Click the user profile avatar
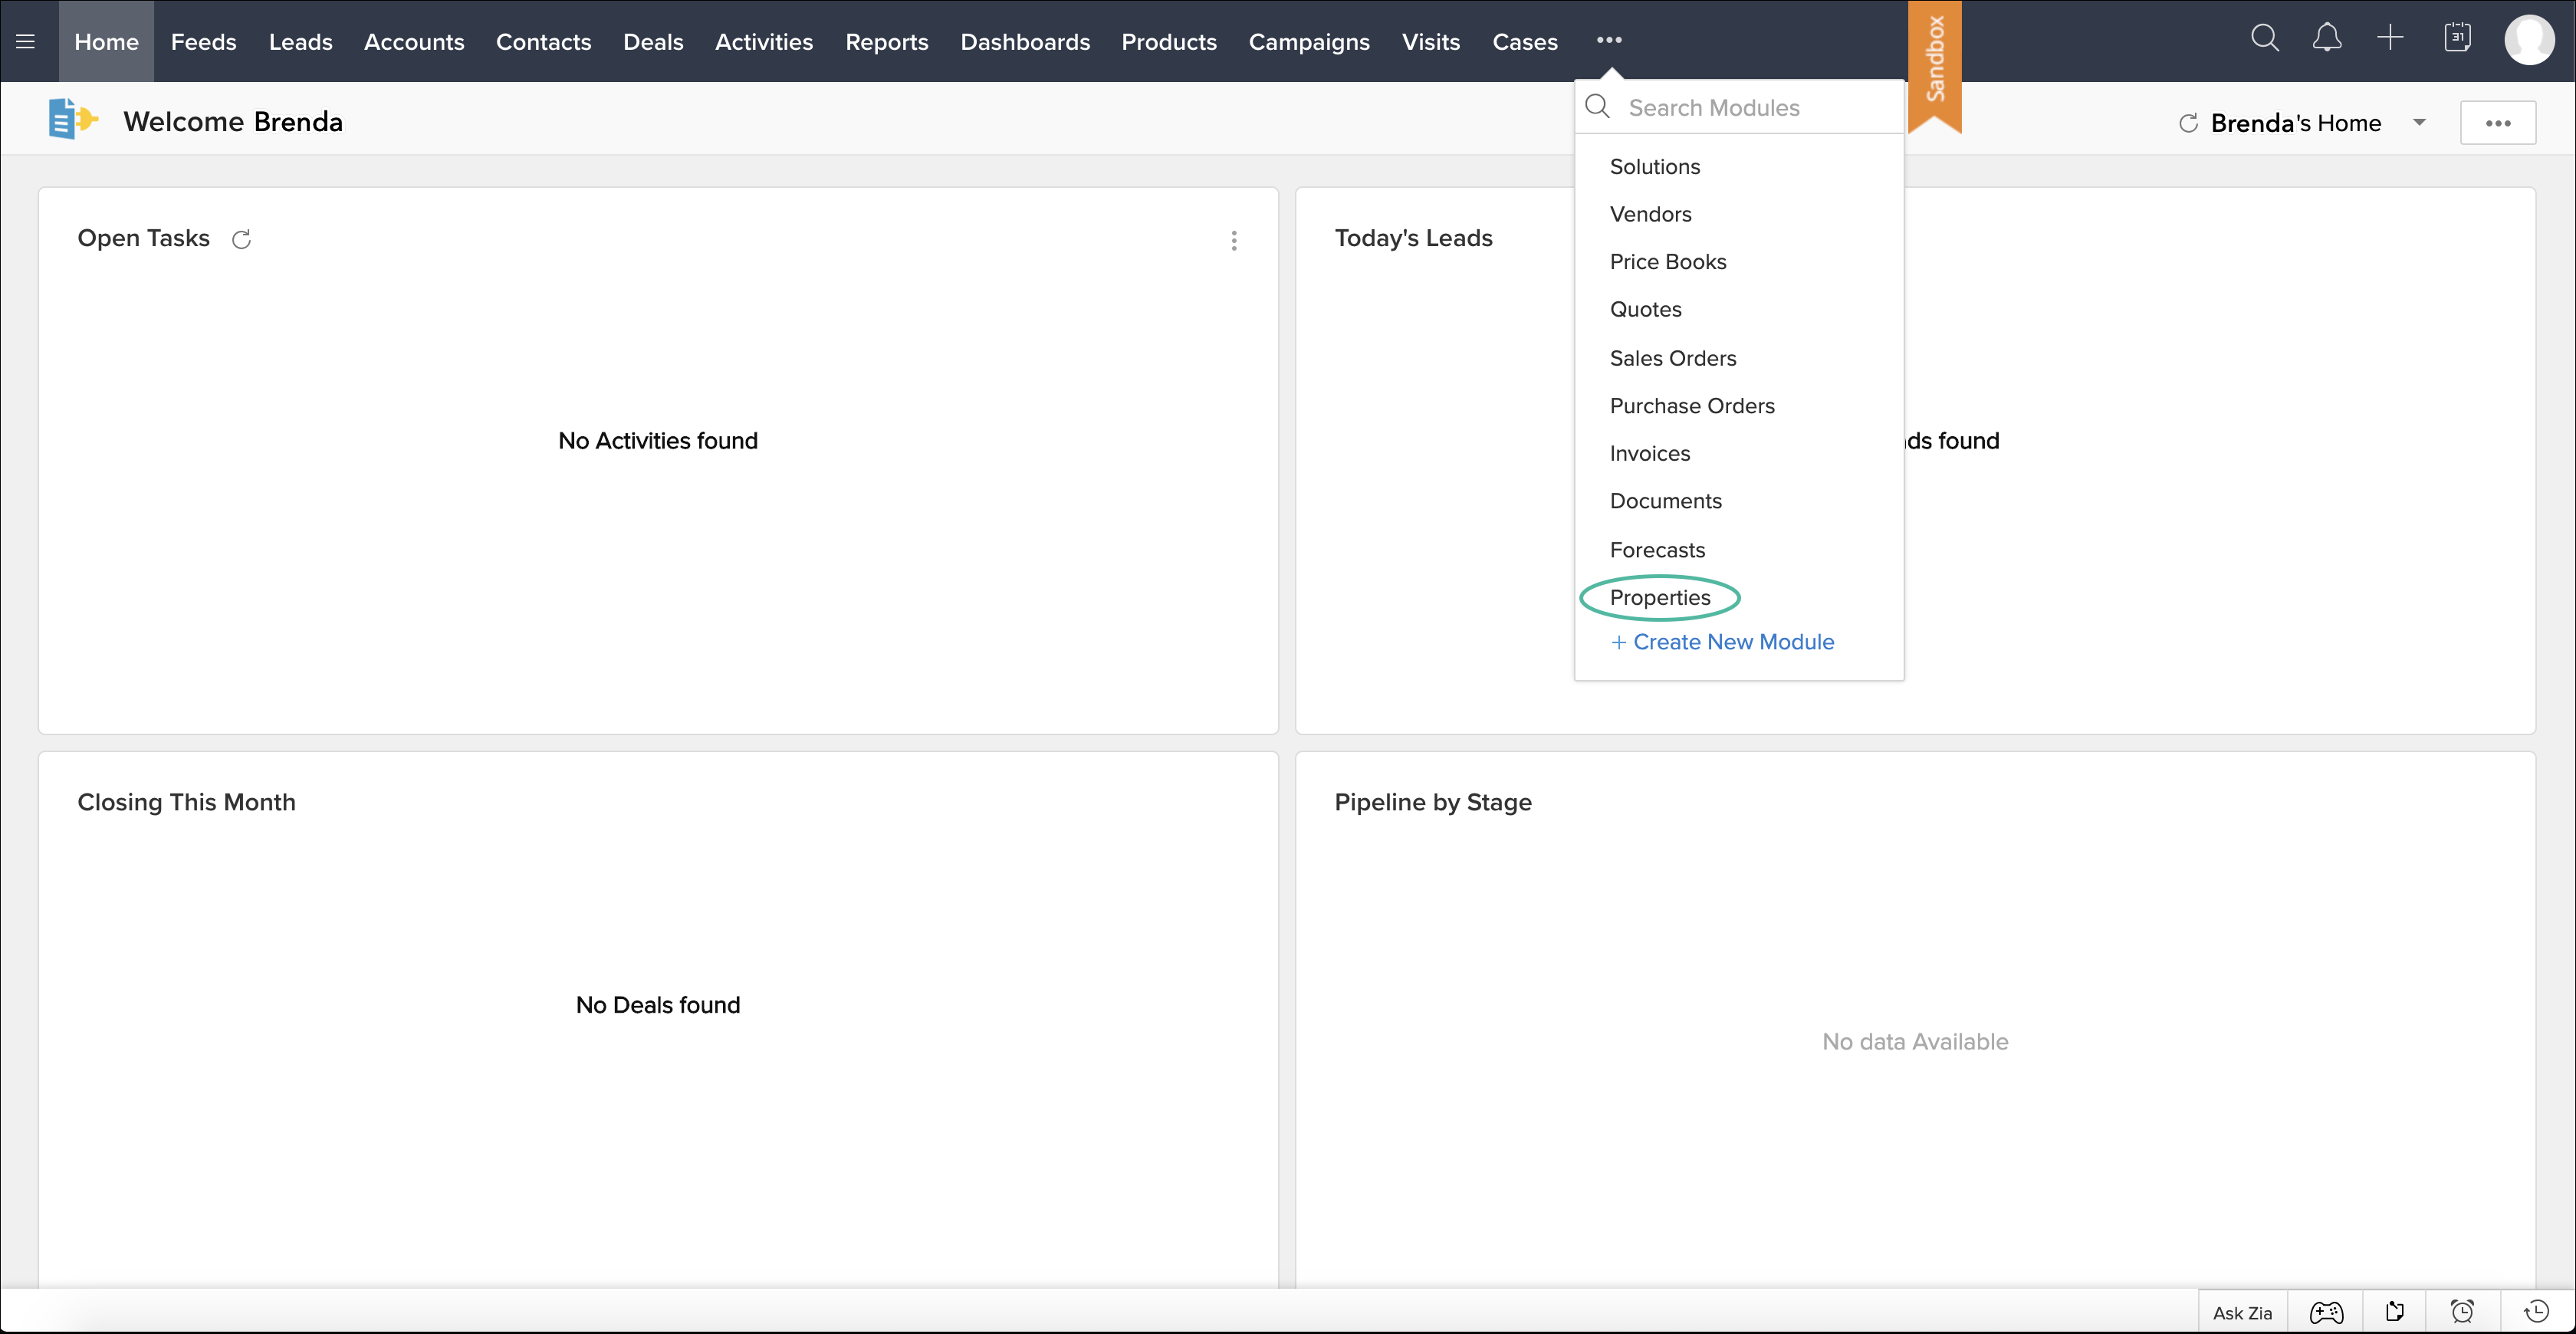This screenshot has height=1334, width=2576. (x=2529, y=41)
